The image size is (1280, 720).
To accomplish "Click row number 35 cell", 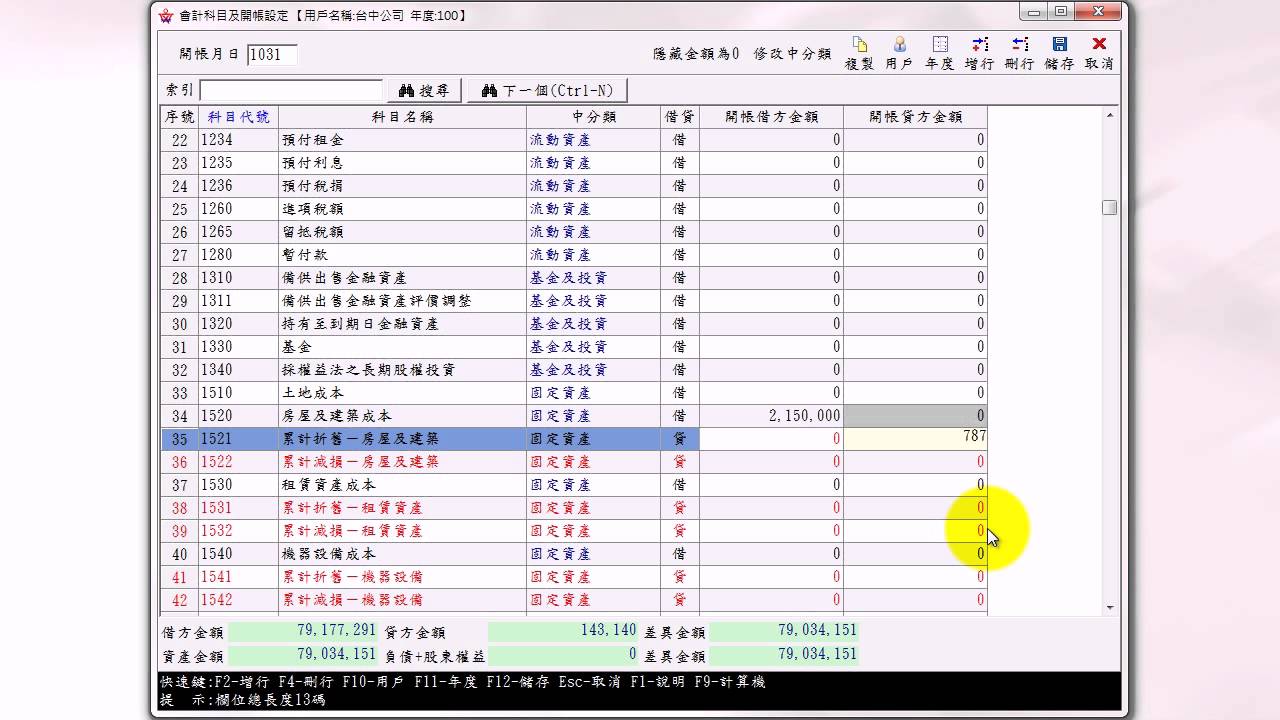I will pyautogui.click(x=180, y=439).
